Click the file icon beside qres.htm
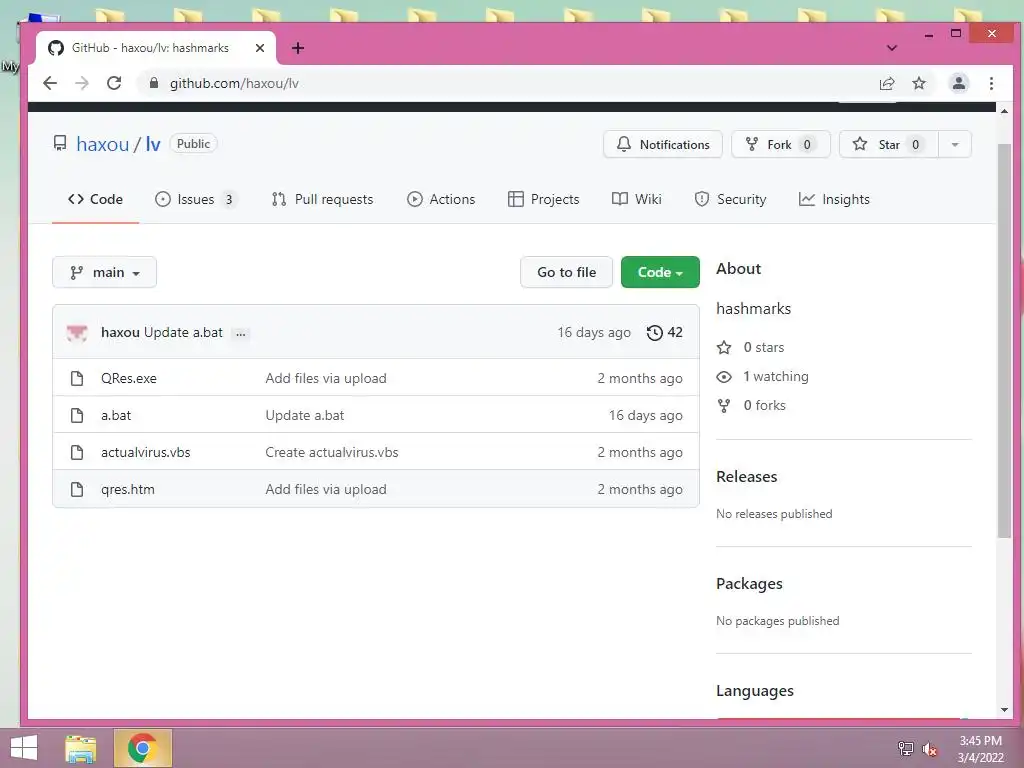The width and height of the screenshot is (1024, 768). [x=77, y=489]
